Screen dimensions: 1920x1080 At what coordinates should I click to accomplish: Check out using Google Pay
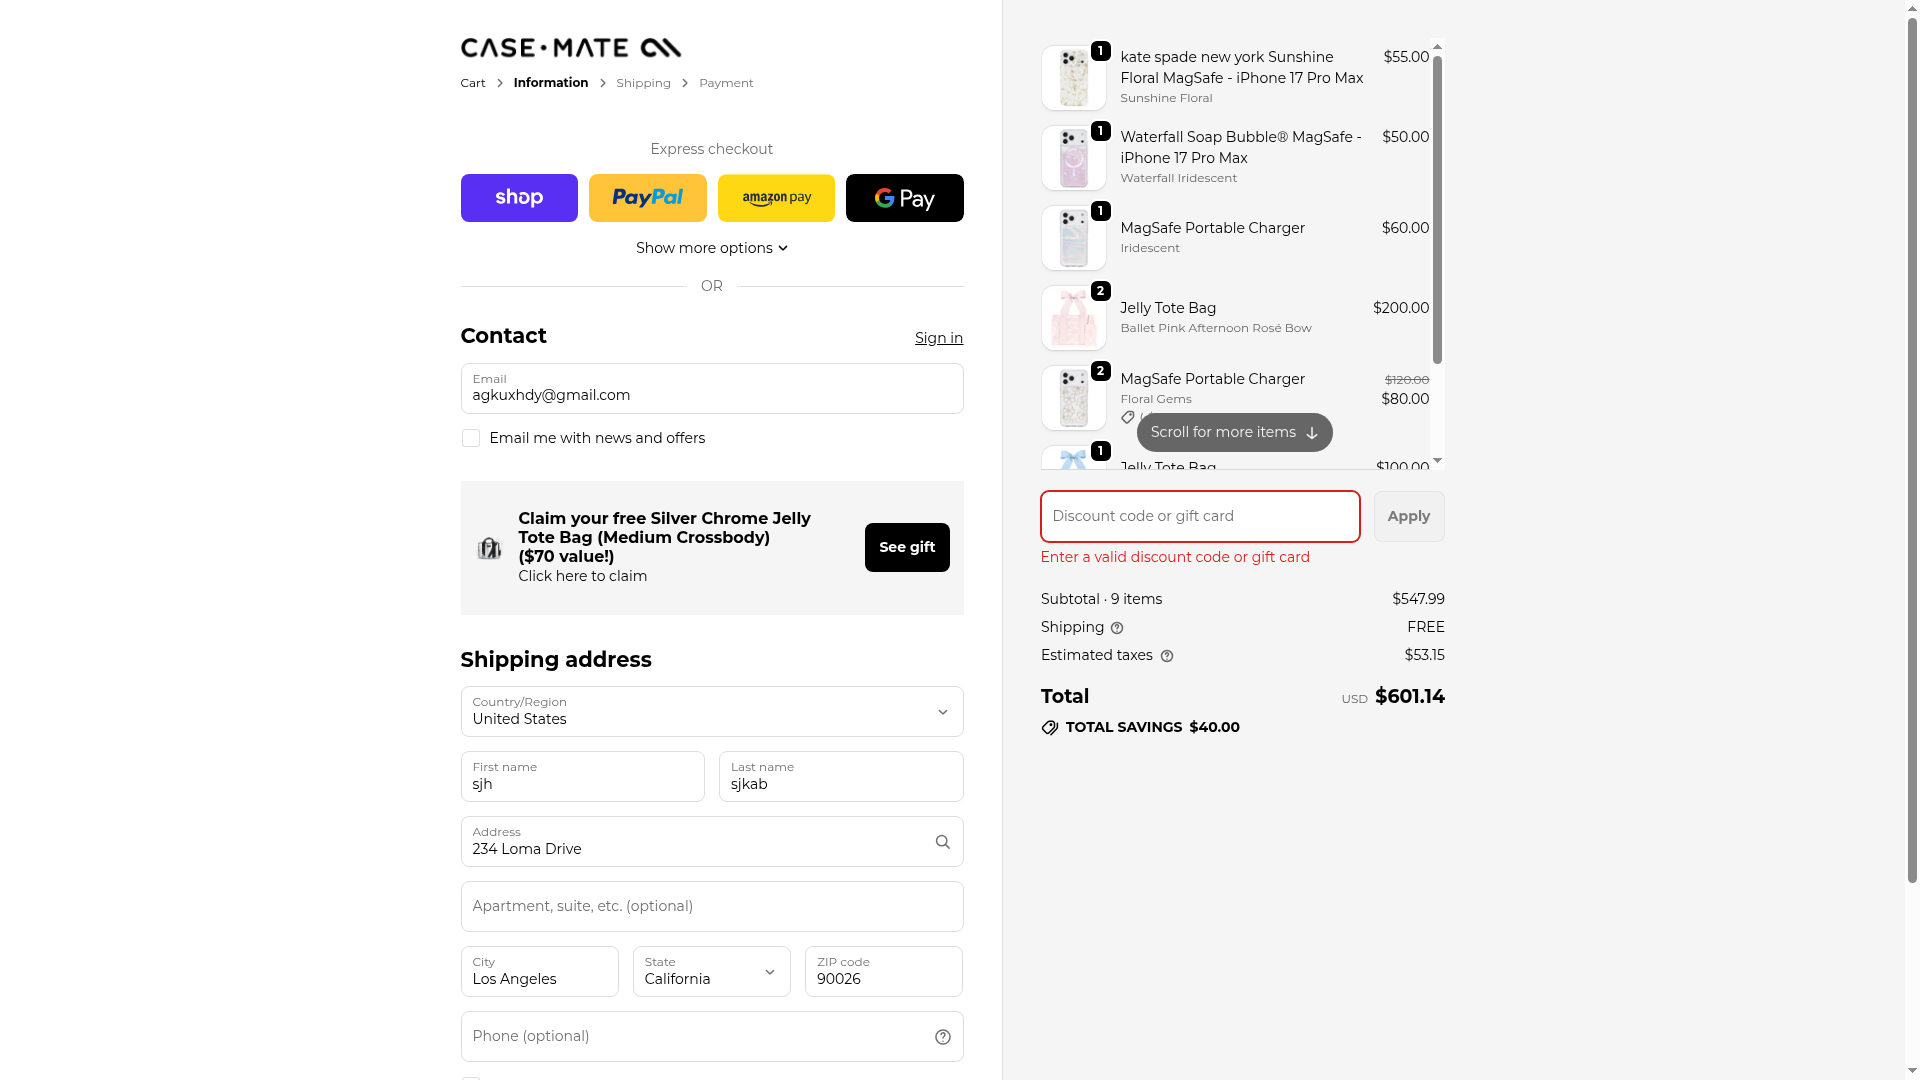(x=904, y=198)
